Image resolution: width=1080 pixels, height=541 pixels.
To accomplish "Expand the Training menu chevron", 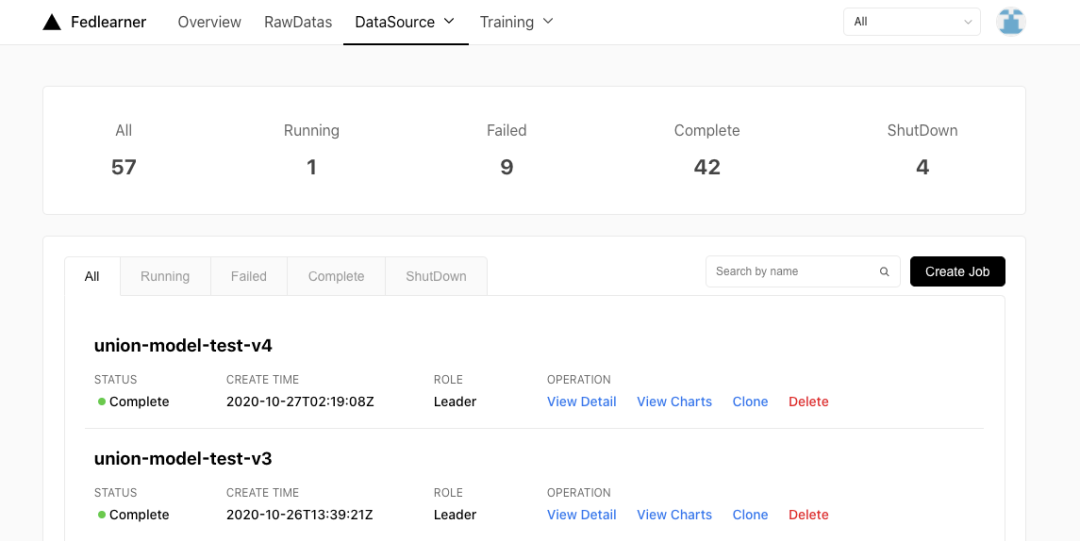I will [547, 22].
